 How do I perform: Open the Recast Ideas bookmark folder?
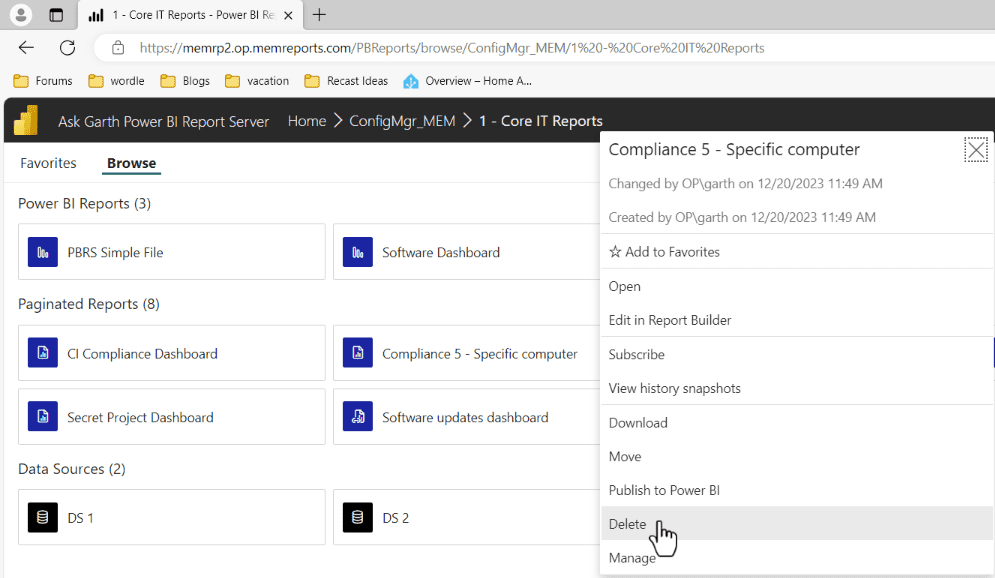(x=346, y=81)
